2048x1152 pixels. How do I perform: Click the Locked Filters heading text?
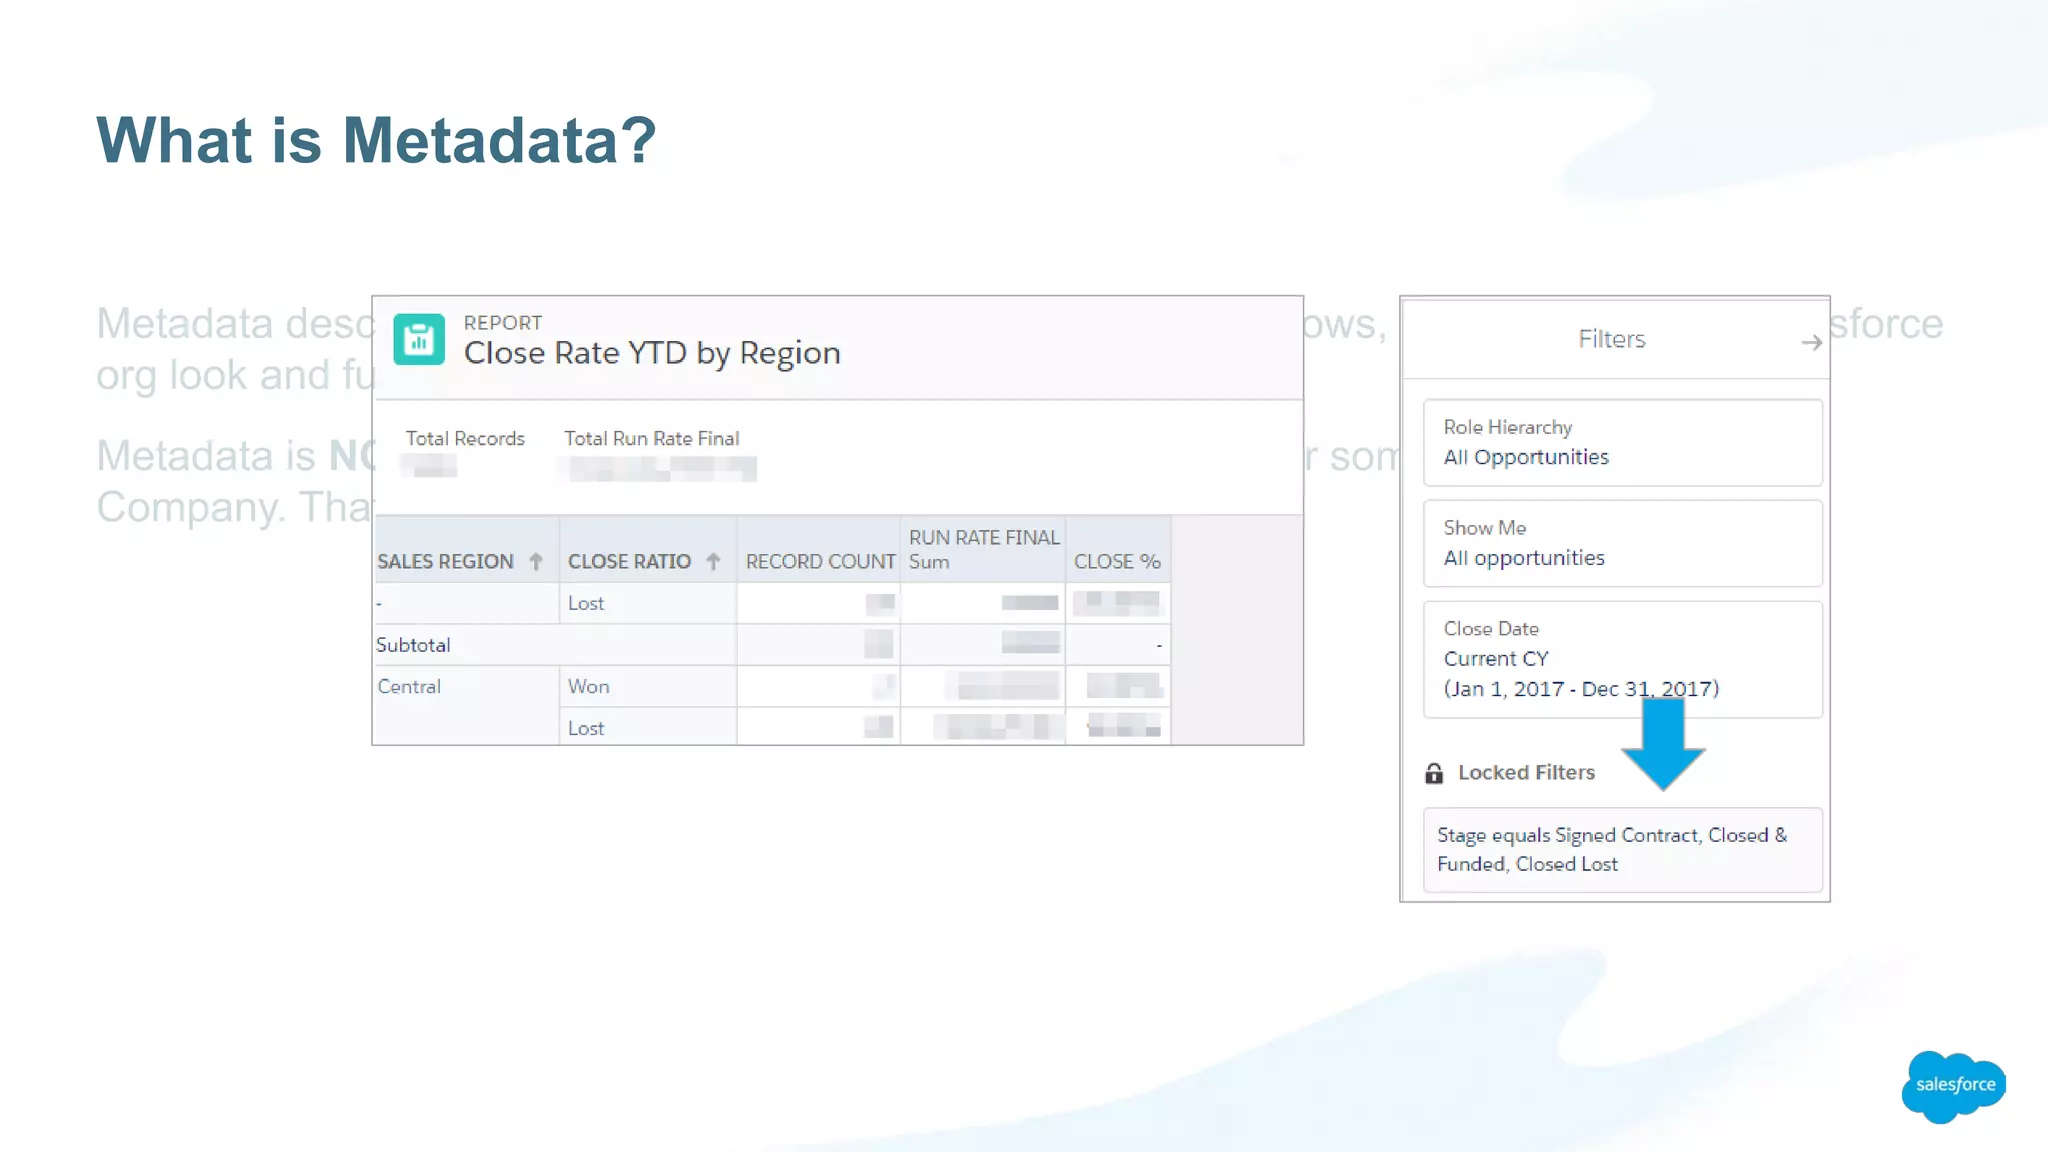(1526, 772)
